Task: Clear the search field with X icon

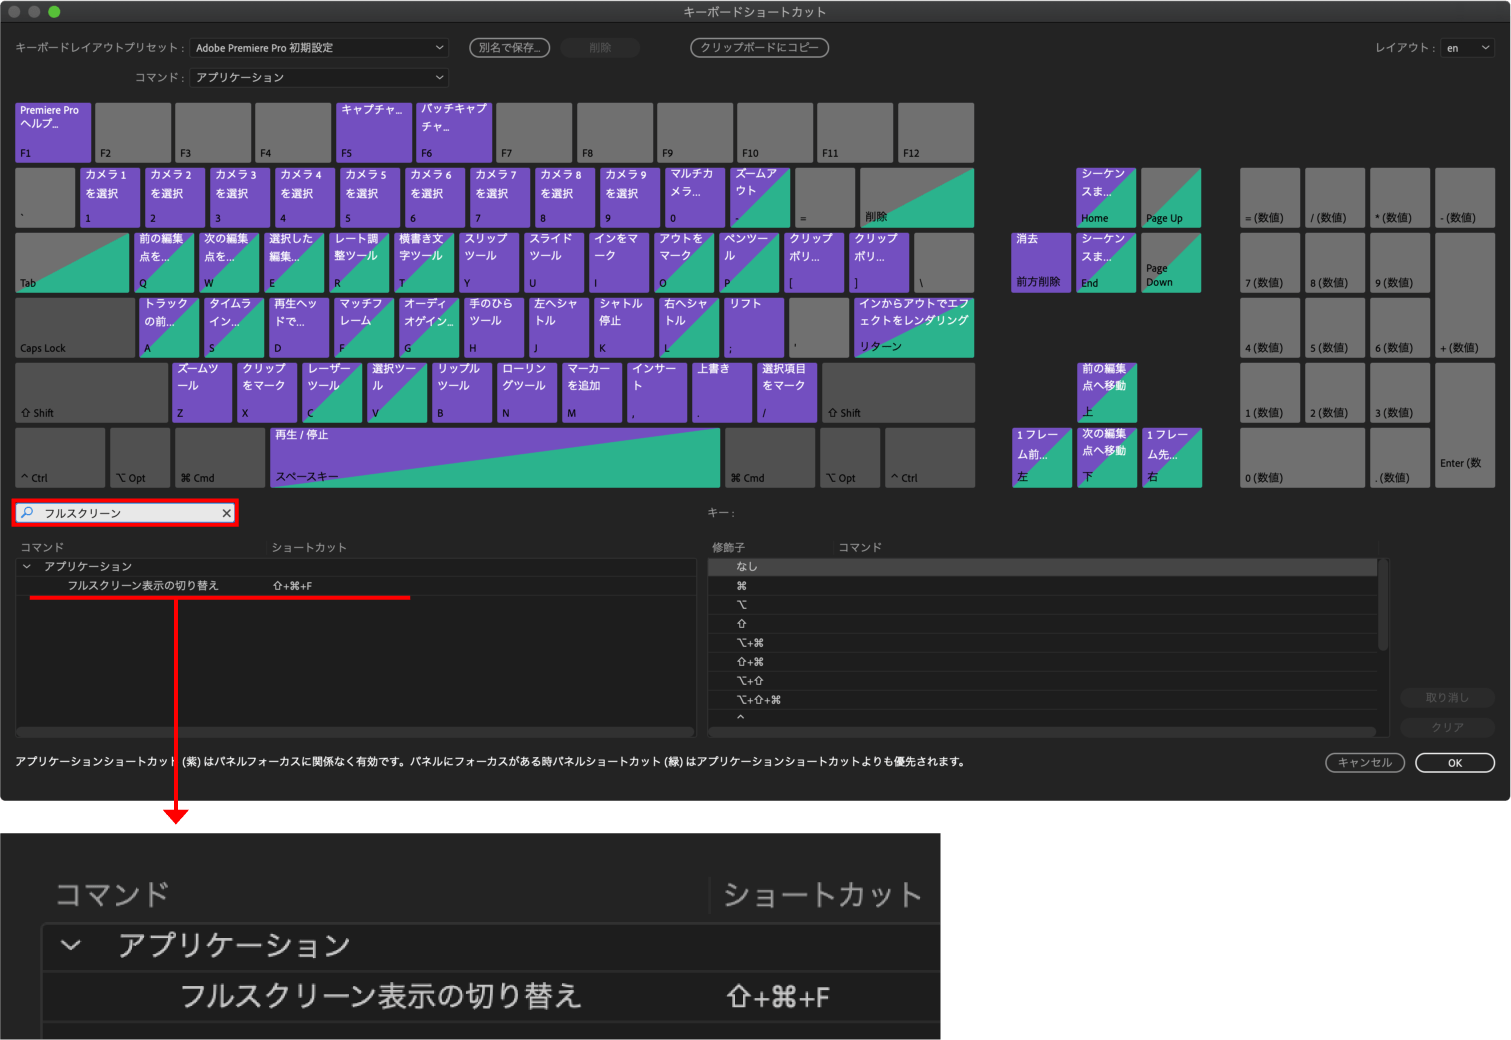Action: [227, 513]
